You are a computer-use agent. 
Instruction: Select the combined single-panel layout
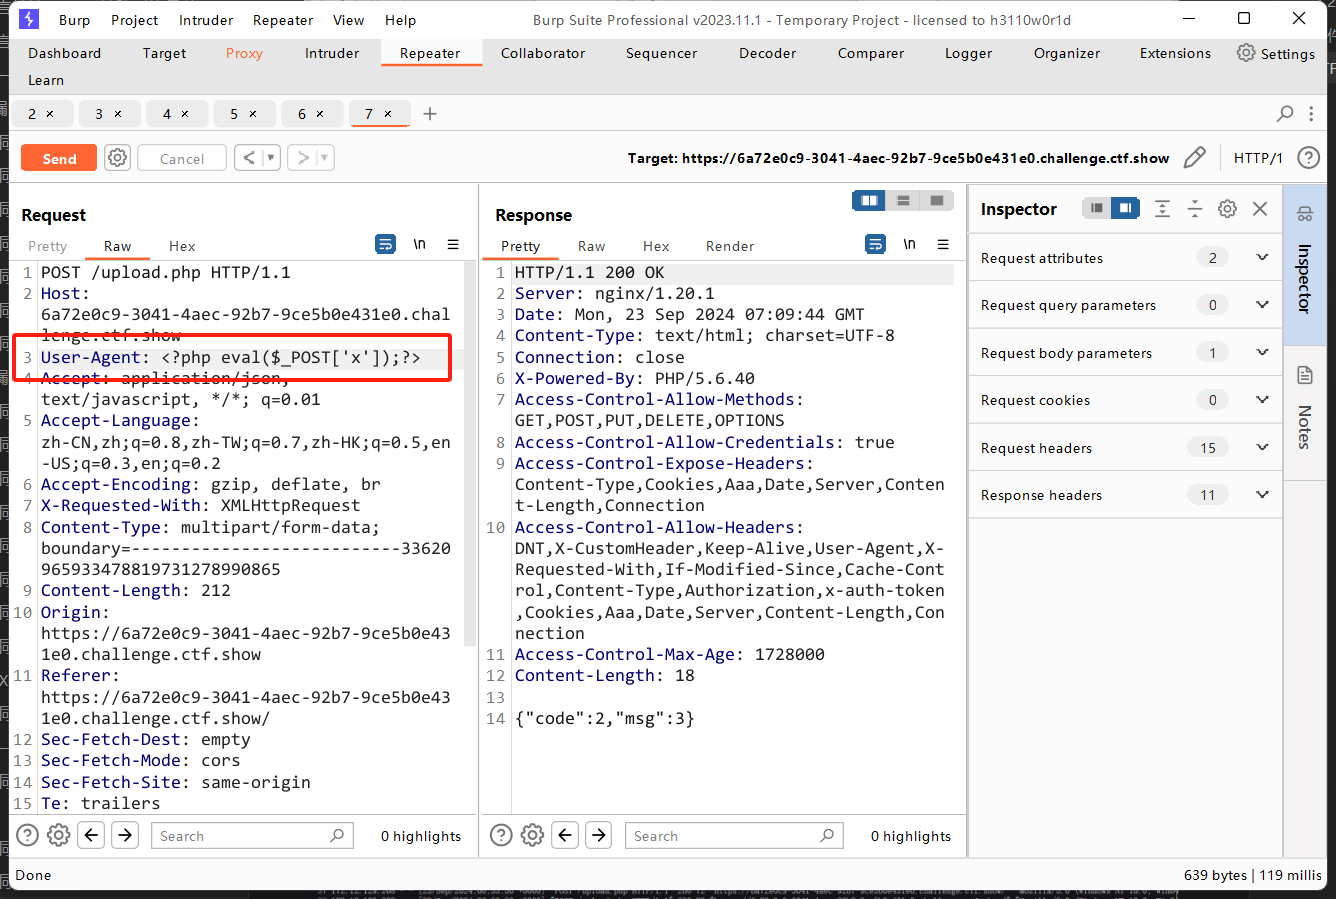[936, 201]
